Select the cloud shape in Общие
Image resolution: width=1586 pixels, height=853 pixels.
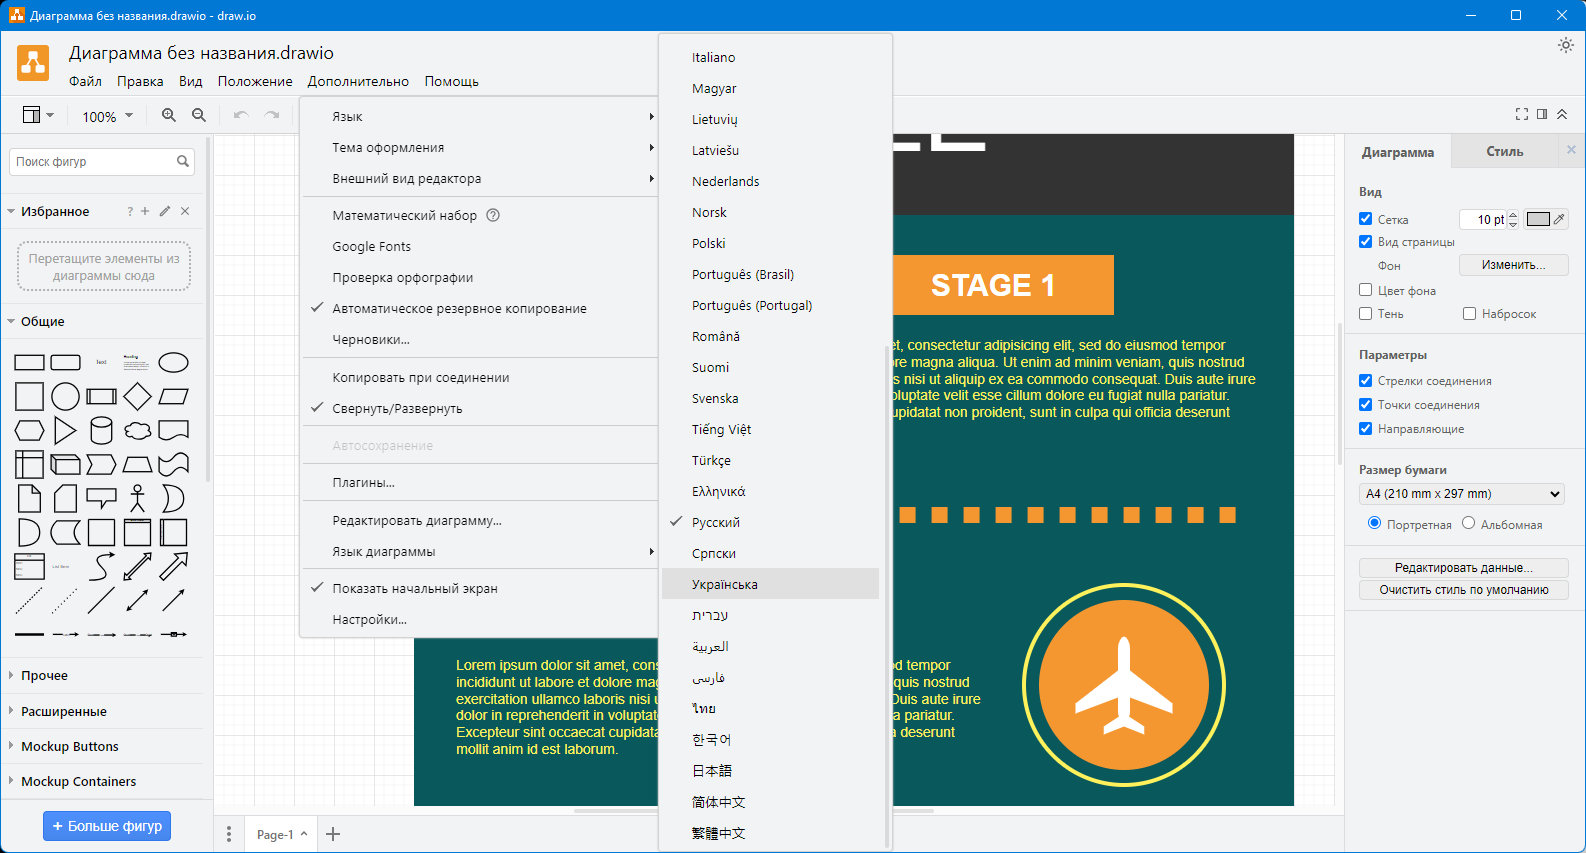[137, 431]
